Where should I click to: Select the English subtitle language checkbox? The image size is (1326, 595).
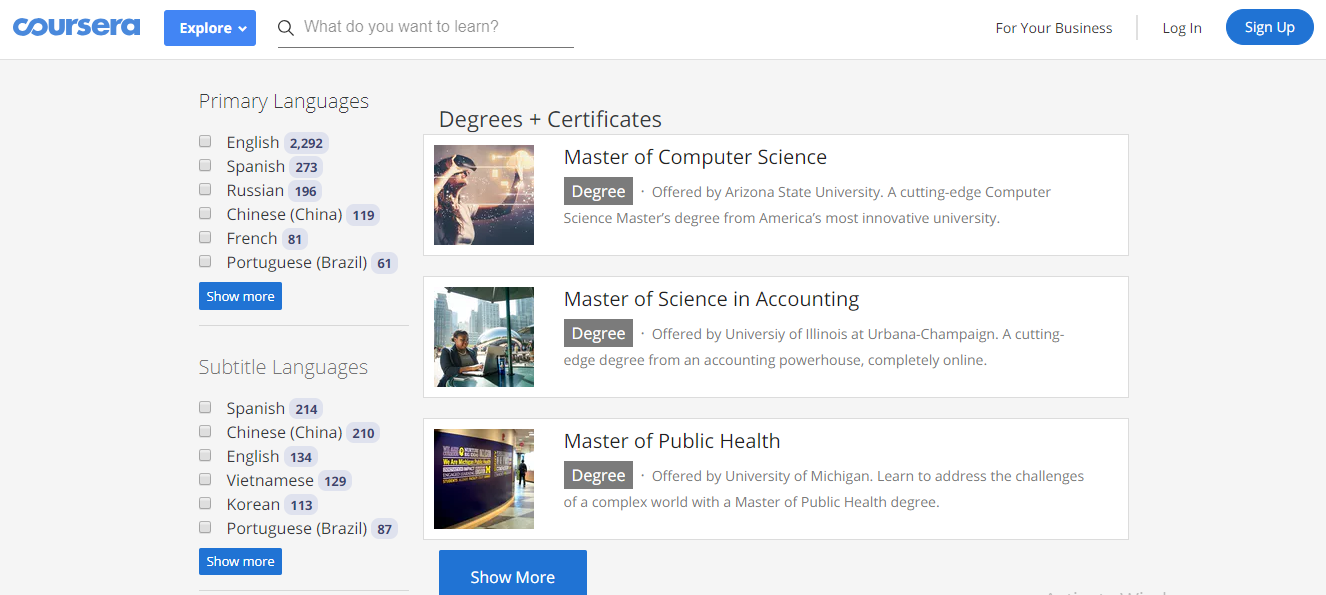[205, 455]
